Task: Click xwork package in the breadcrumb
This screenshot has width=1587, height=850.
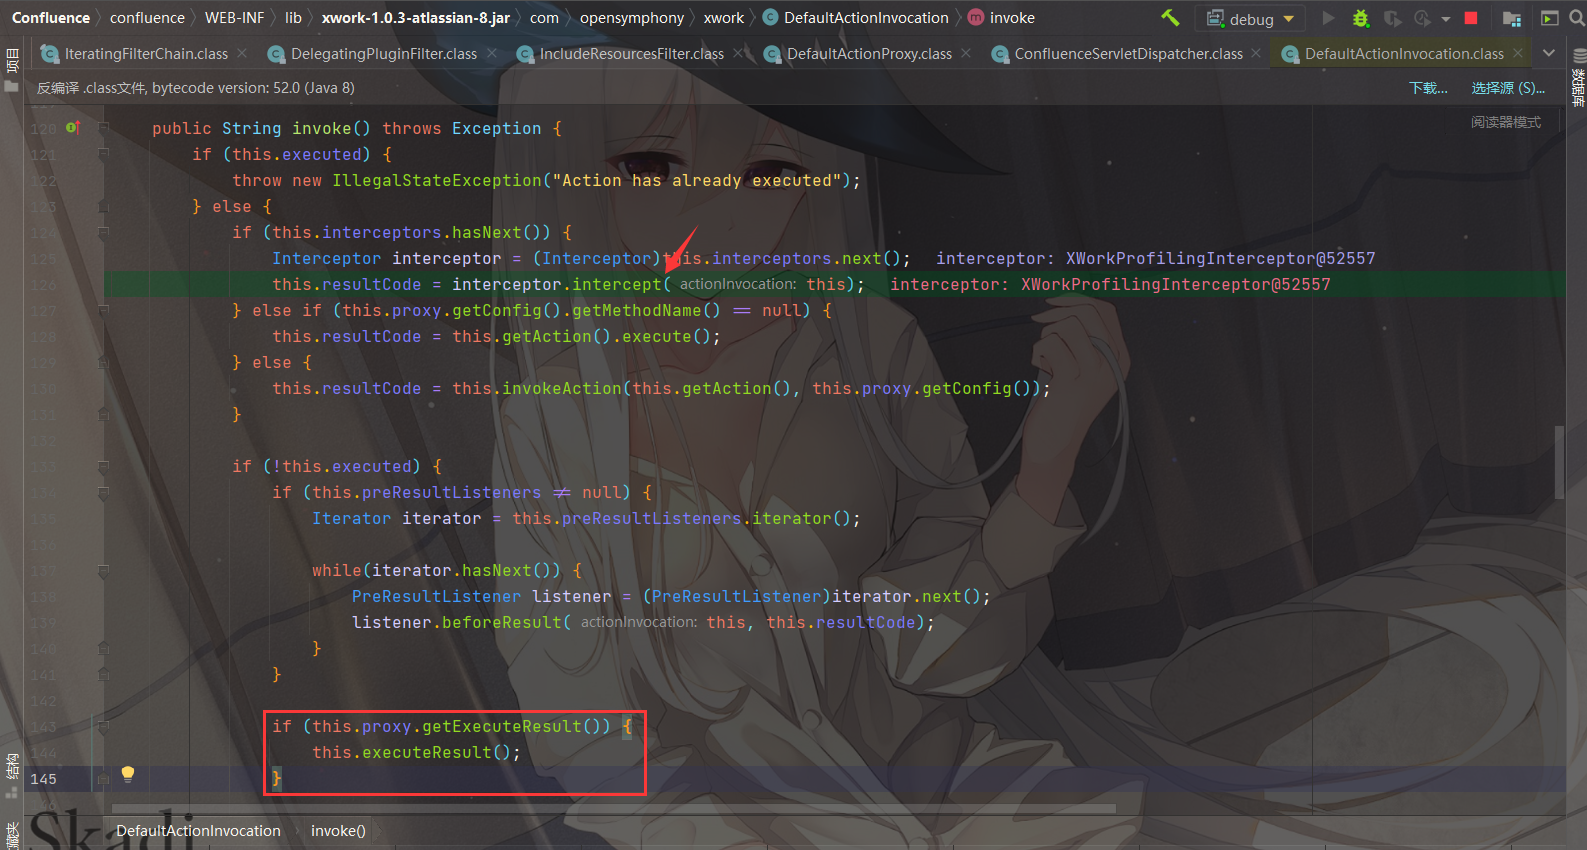Action: [x=724, y=18]
